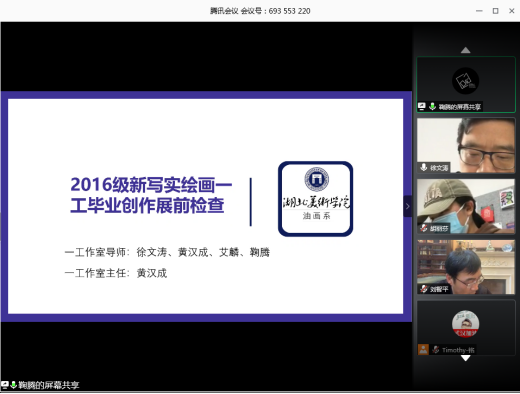This screenshot has height=394, width=520.
Task: Collapse the participant sidebar with the chevron
Action: [407, 206]
